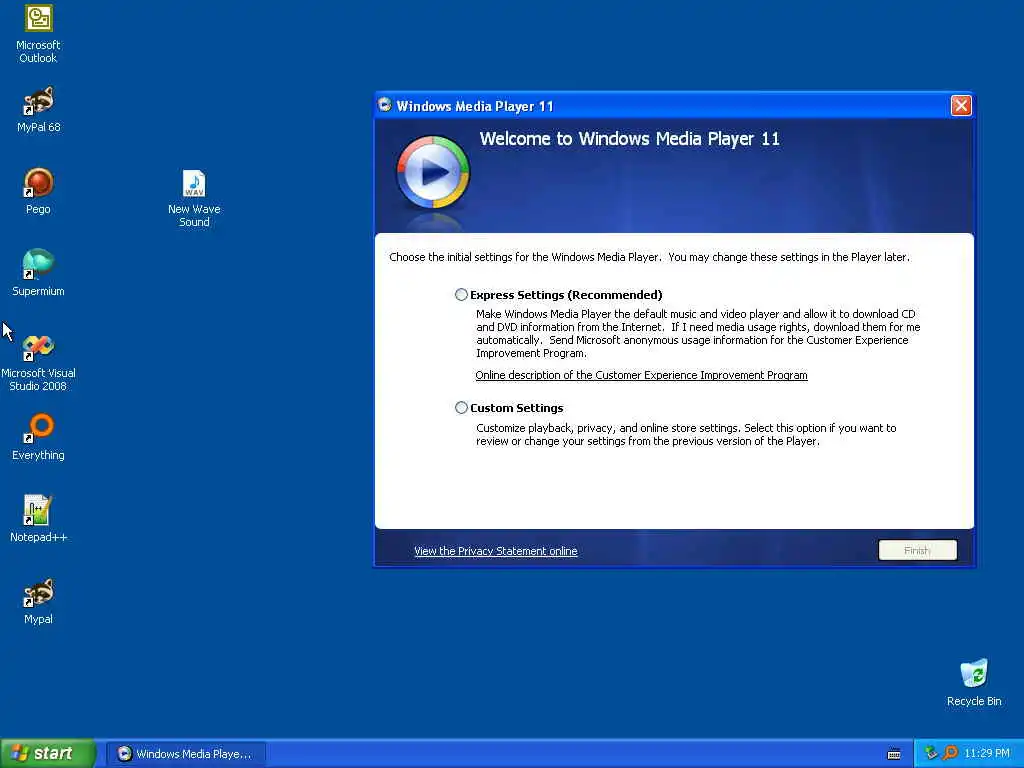This screenshot has height=768, width=1024.
Task: Click the taskbar clock showing 11:29 PM
Action: coord(987,753)
